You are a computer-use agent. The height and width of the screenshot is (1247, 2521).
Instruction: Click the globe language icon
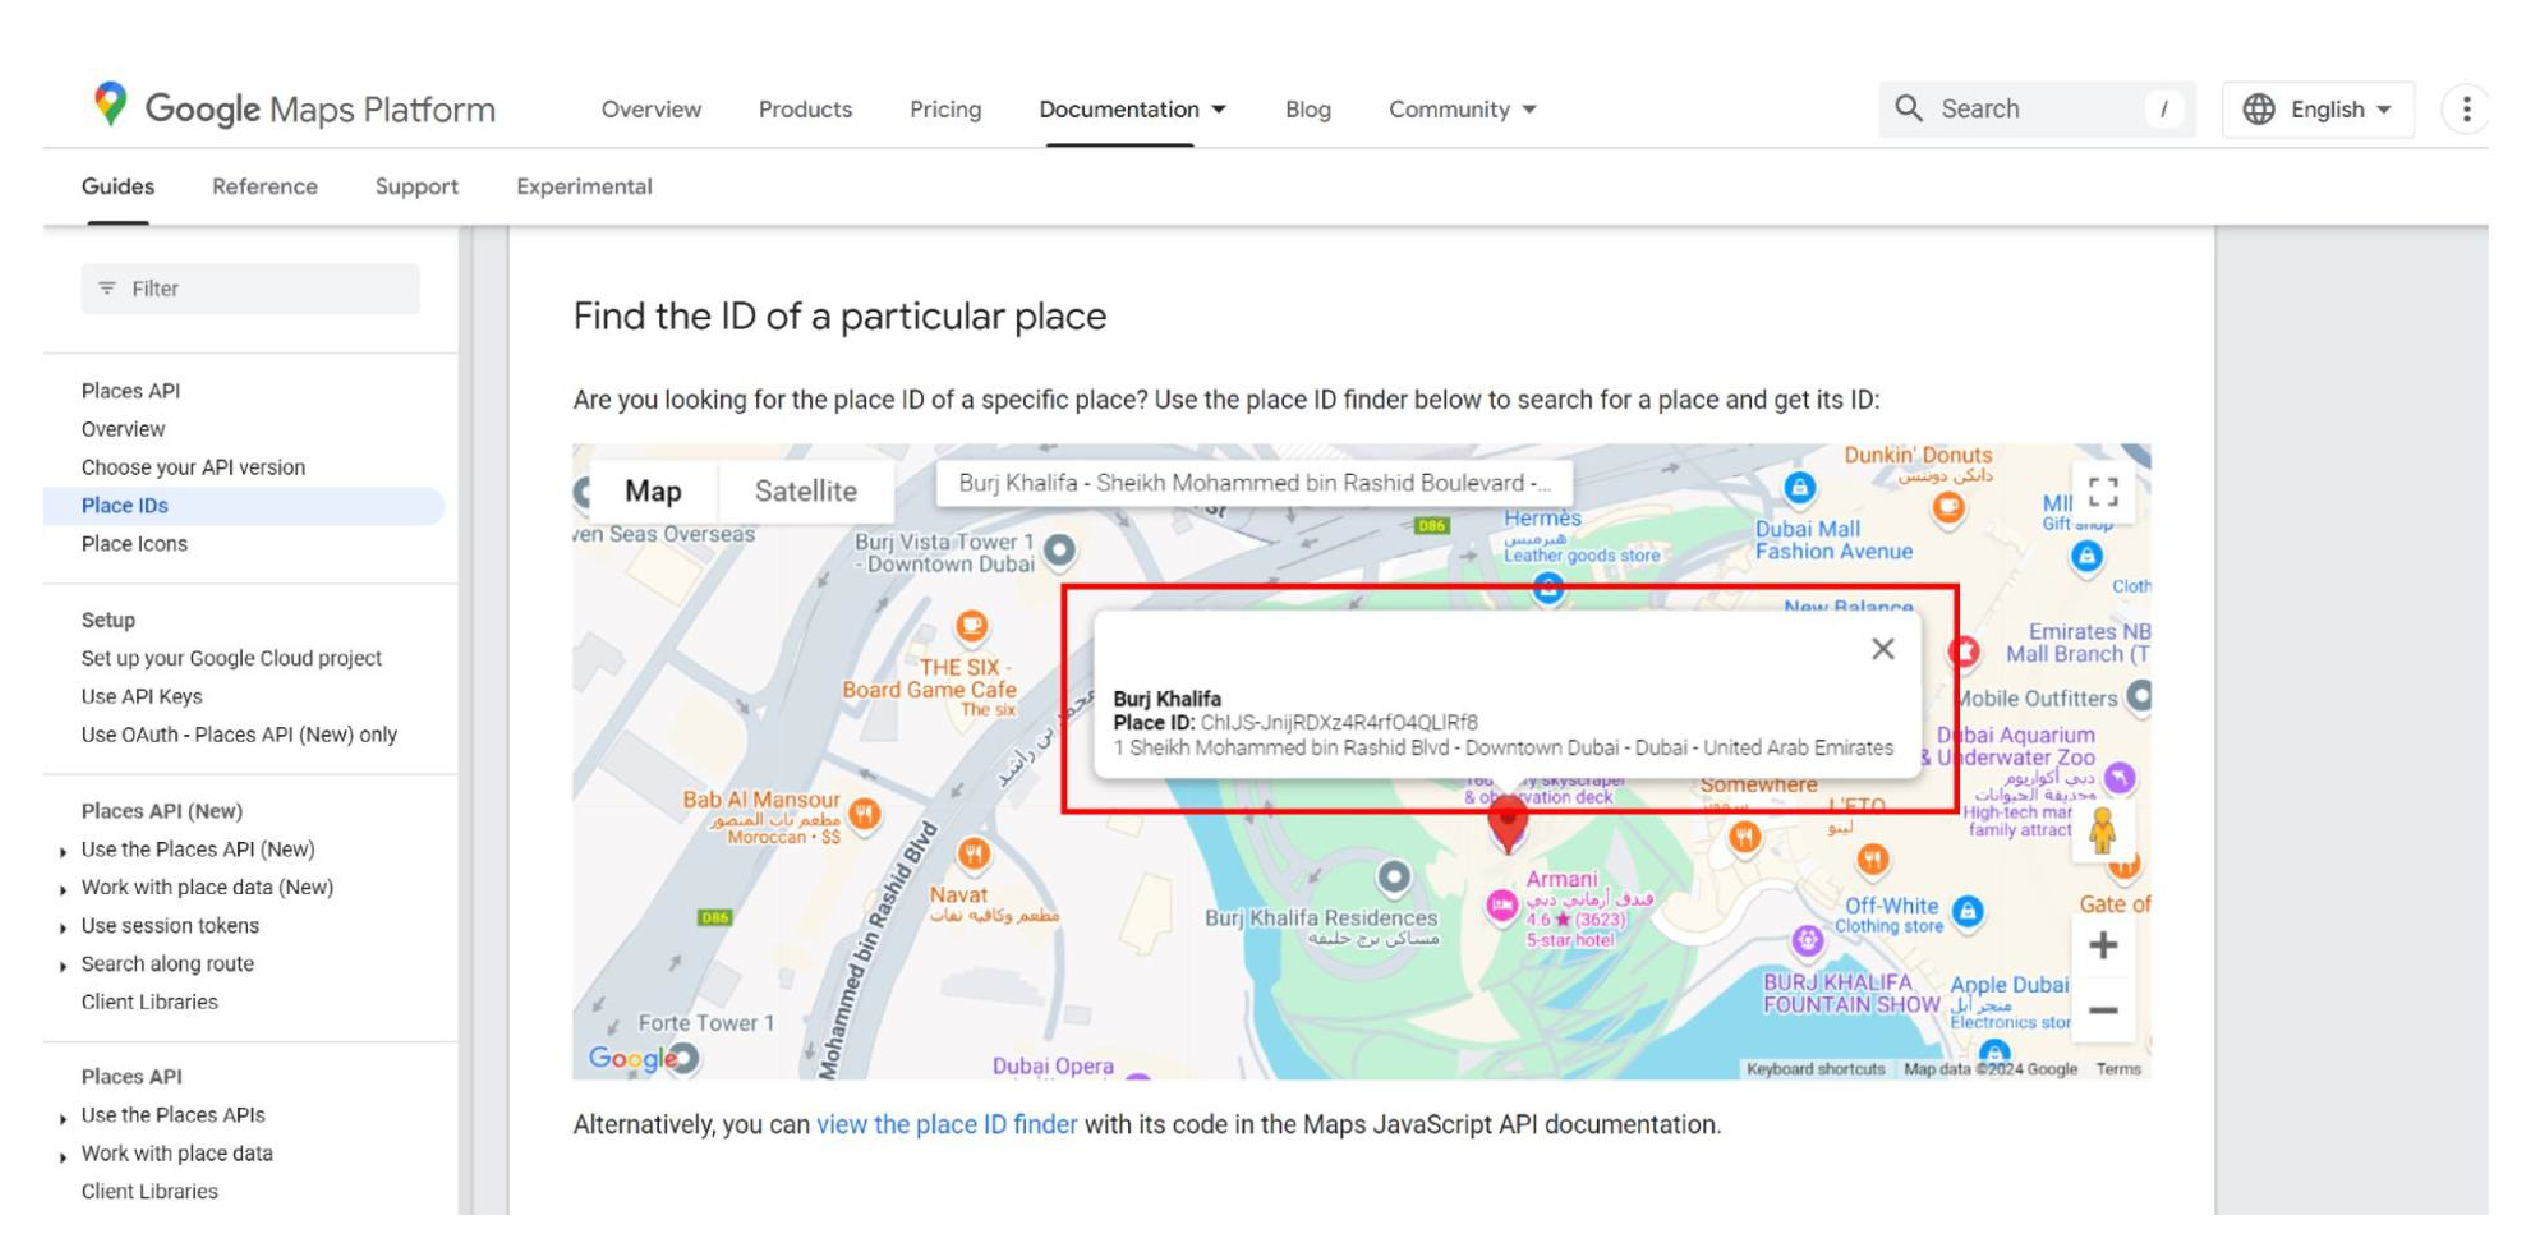pos(2258,109)
